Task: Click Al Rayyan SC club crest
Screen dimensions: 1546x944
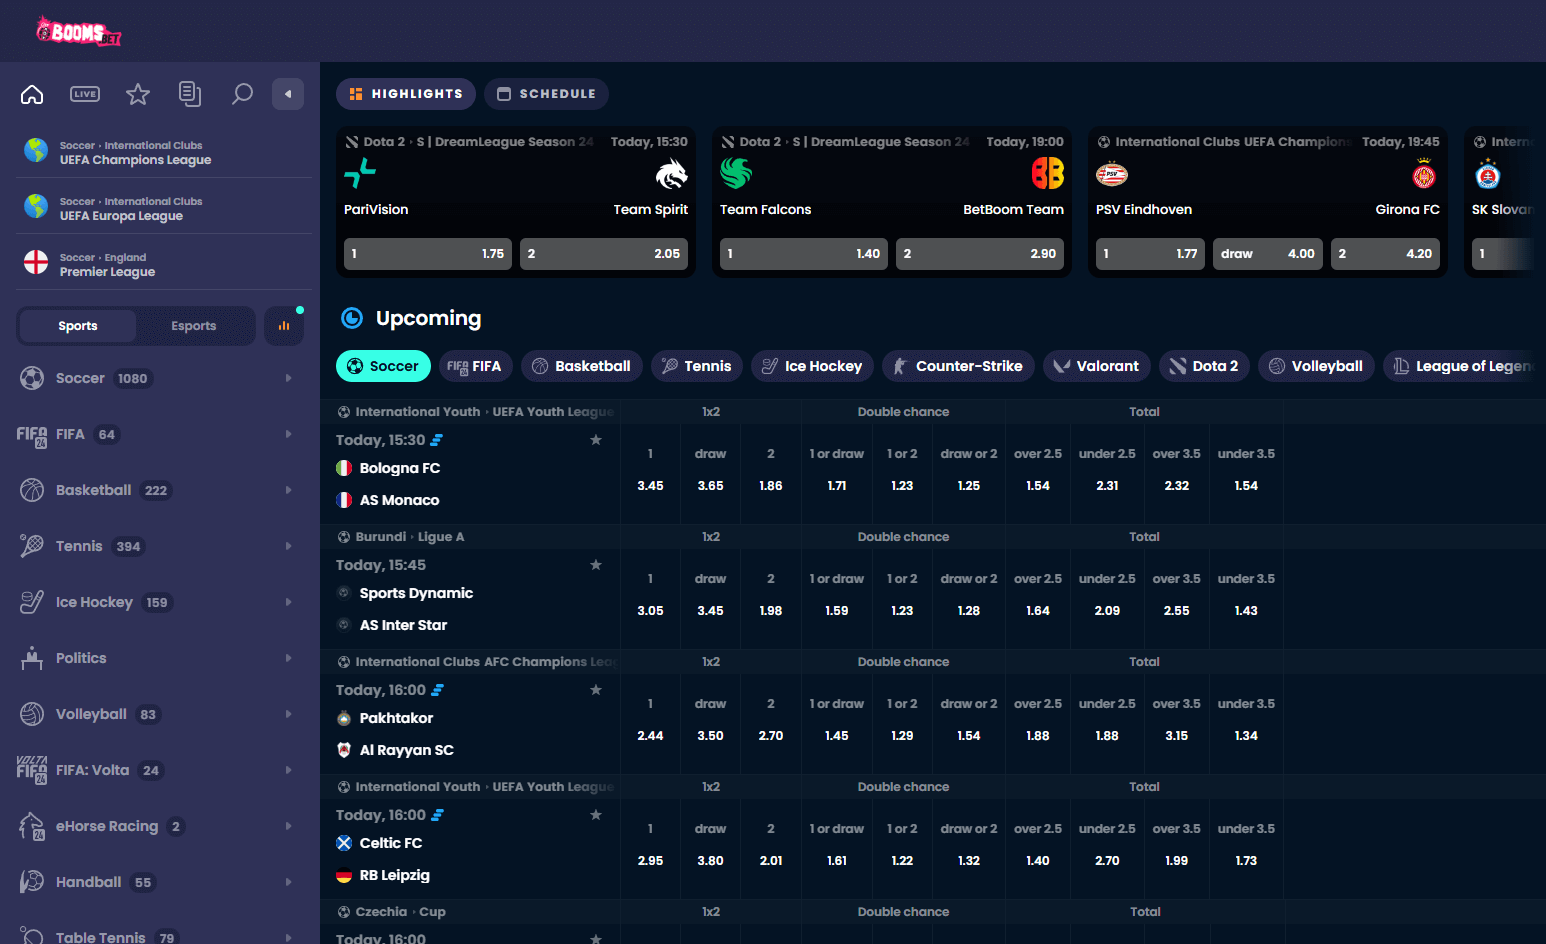Action: click(x=344, y=750)
